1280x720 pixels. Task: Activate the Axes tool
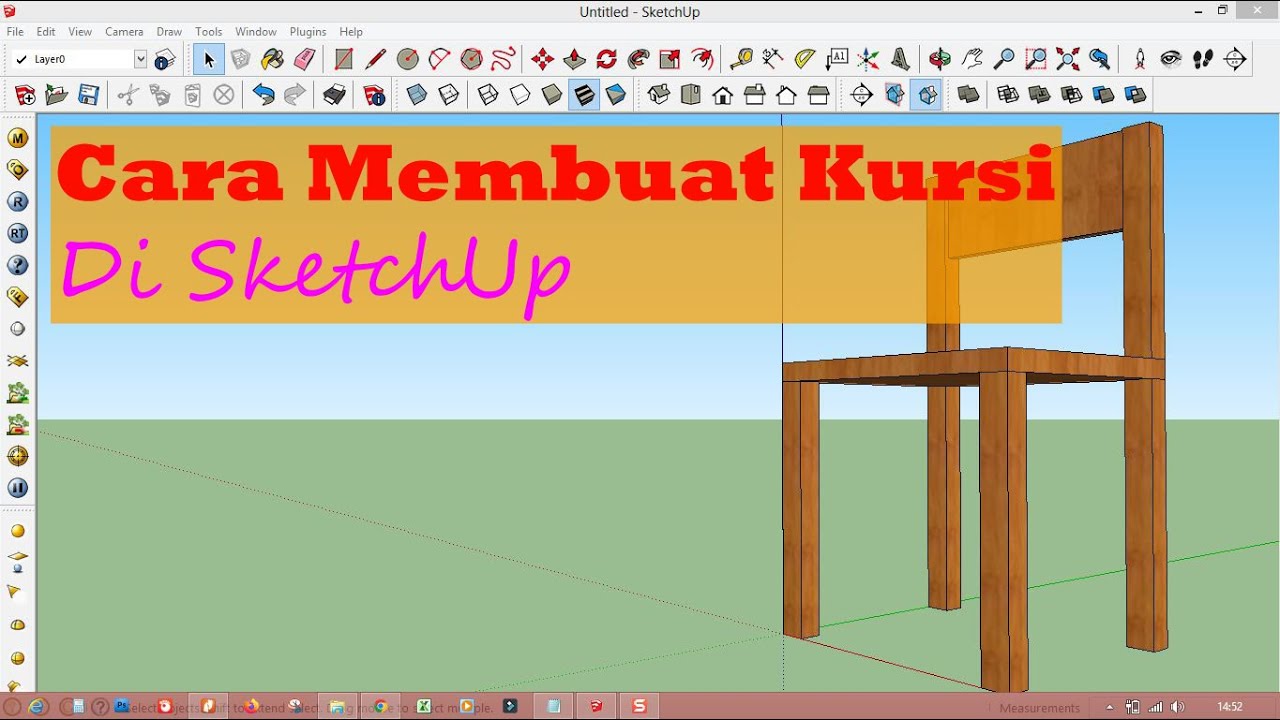(869, 59)
